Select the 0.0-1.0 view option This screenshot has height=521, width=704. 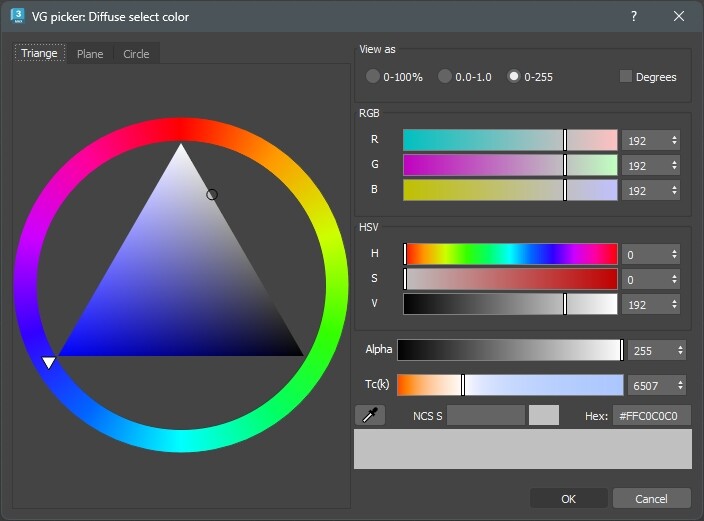(445, 76)
